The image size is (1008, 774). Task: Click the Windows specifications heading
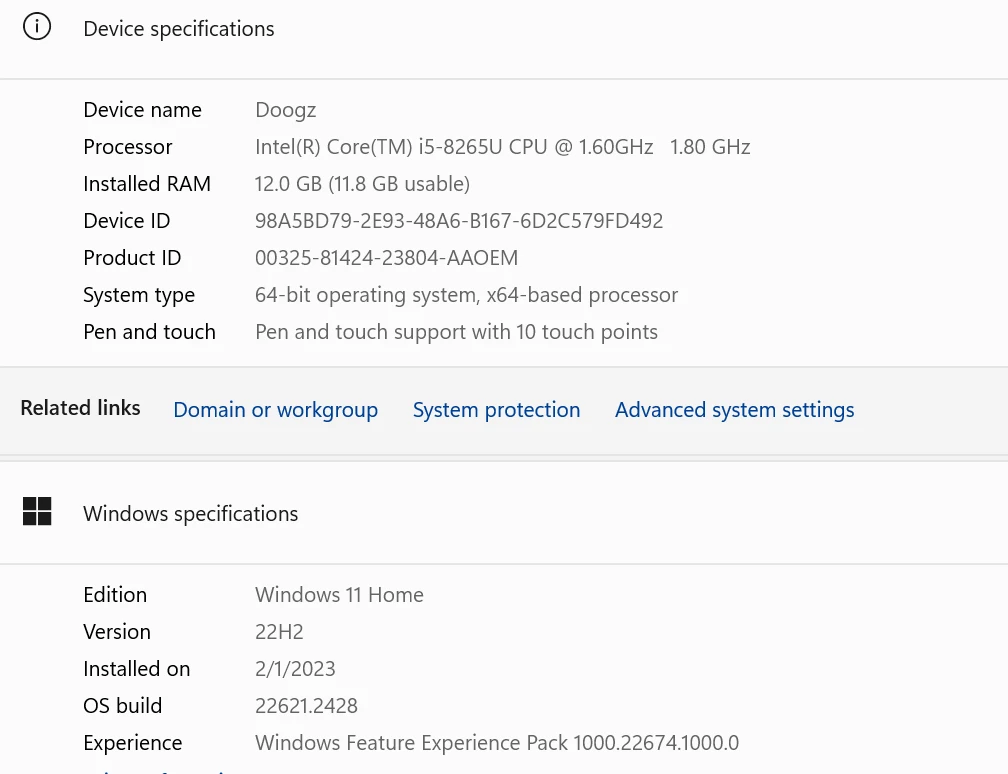click(190, 514)
